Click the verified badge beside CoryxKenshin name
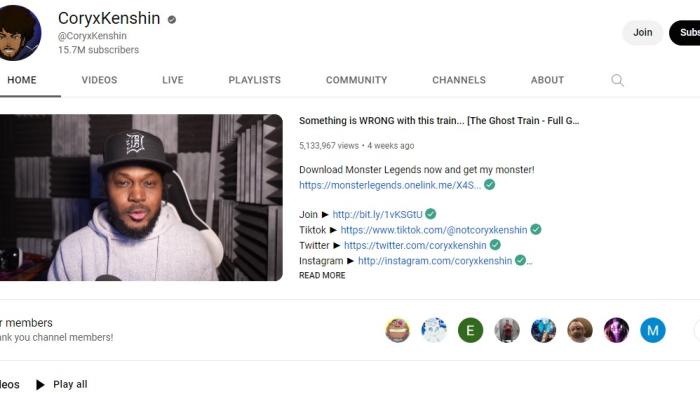 [x=172, y=19]
